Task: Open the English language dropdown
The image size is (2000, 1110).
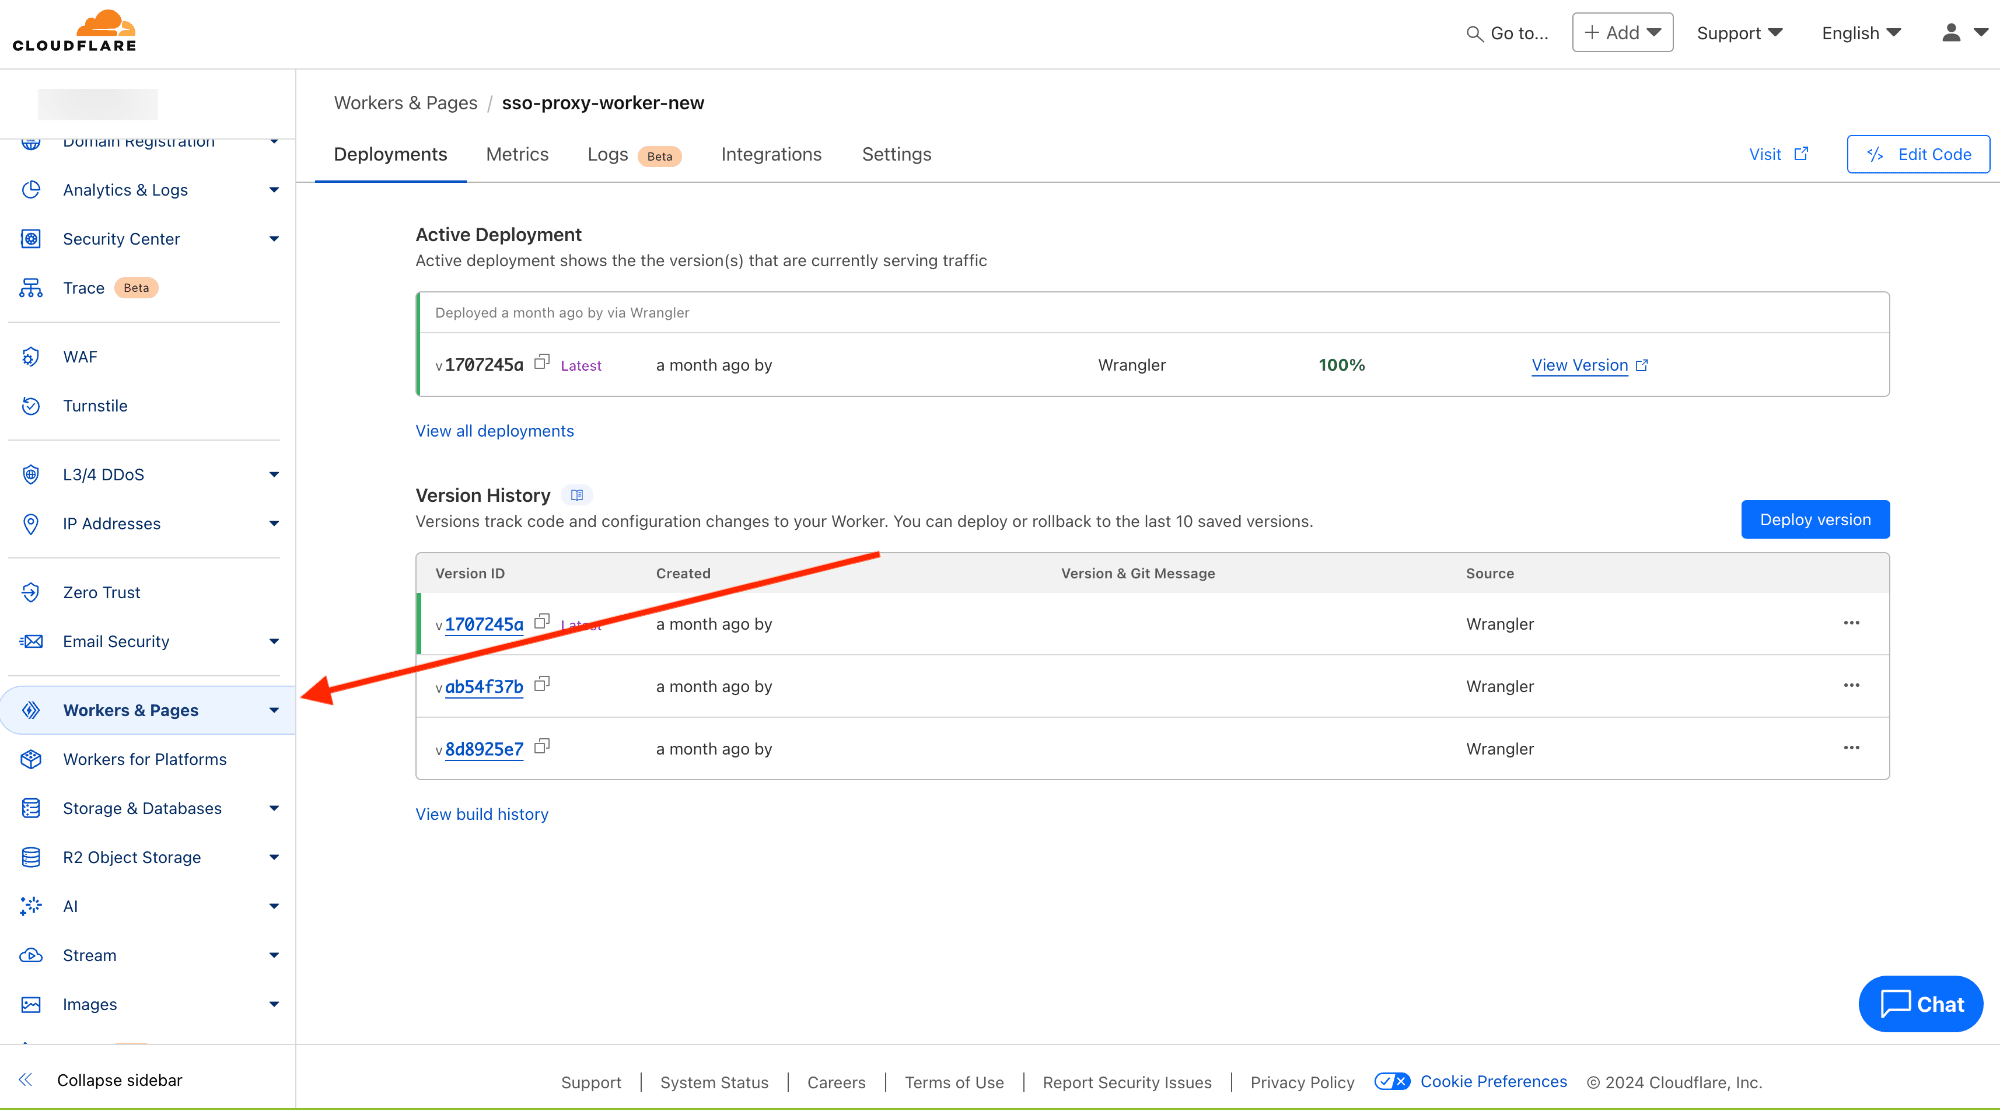Action: point(1859,32)
